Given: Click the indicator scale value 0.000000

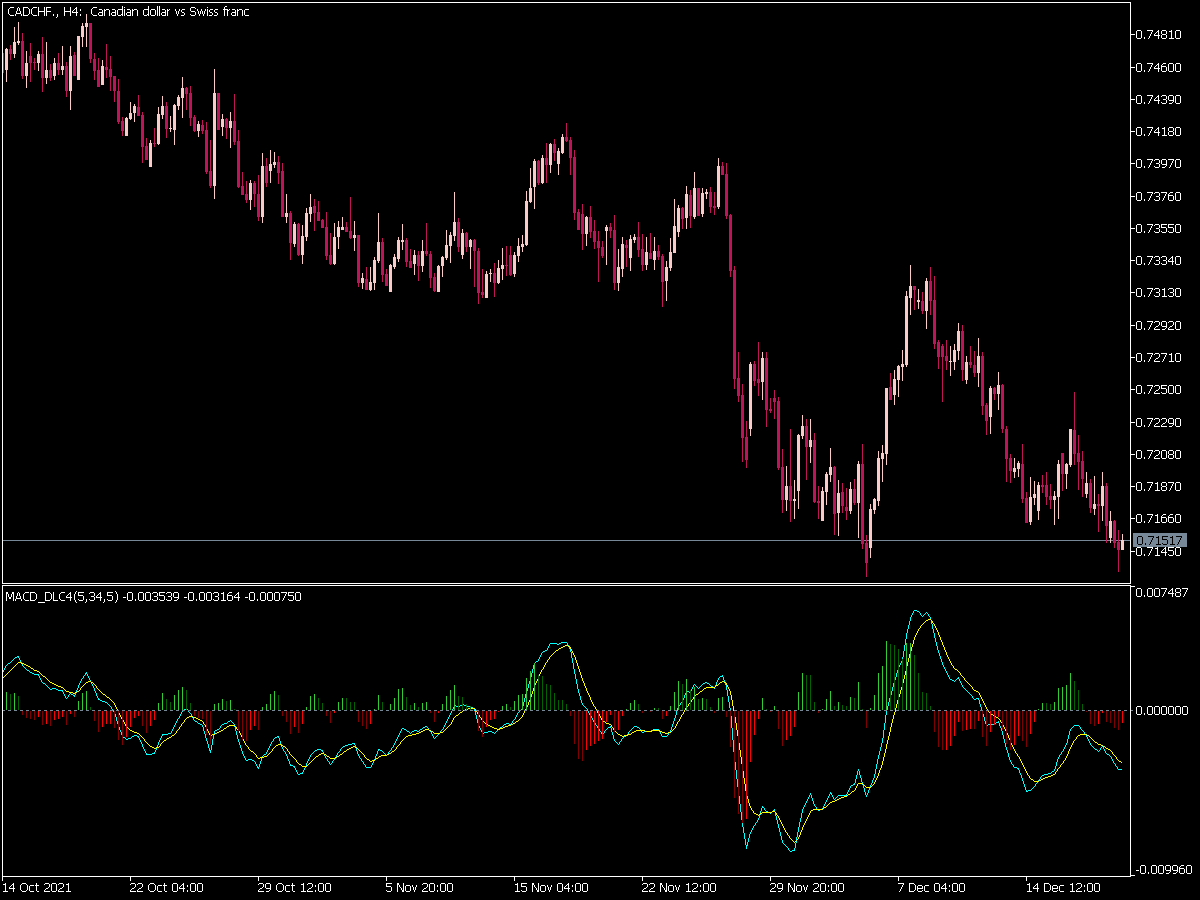Looking at the screenshot, I should (1164, 711).
